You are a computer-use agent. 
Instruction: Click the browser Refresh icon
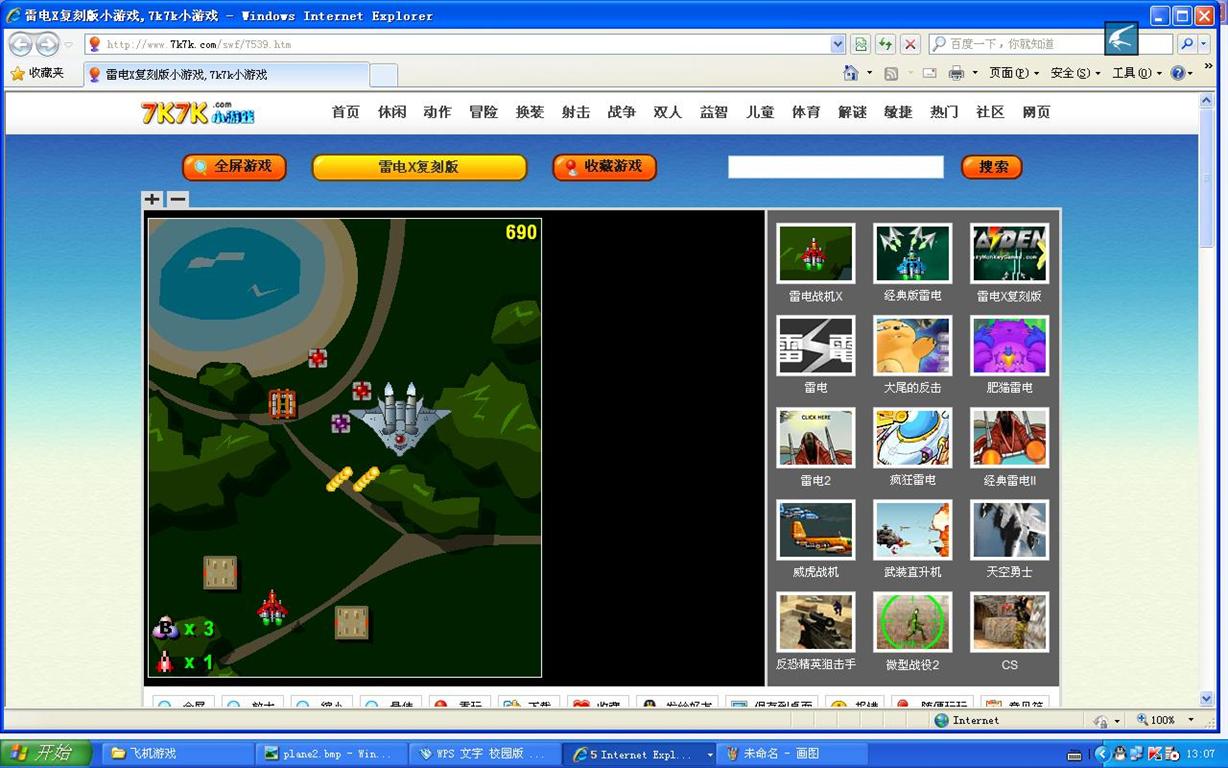pyautogui.click(x=885, y=44)
